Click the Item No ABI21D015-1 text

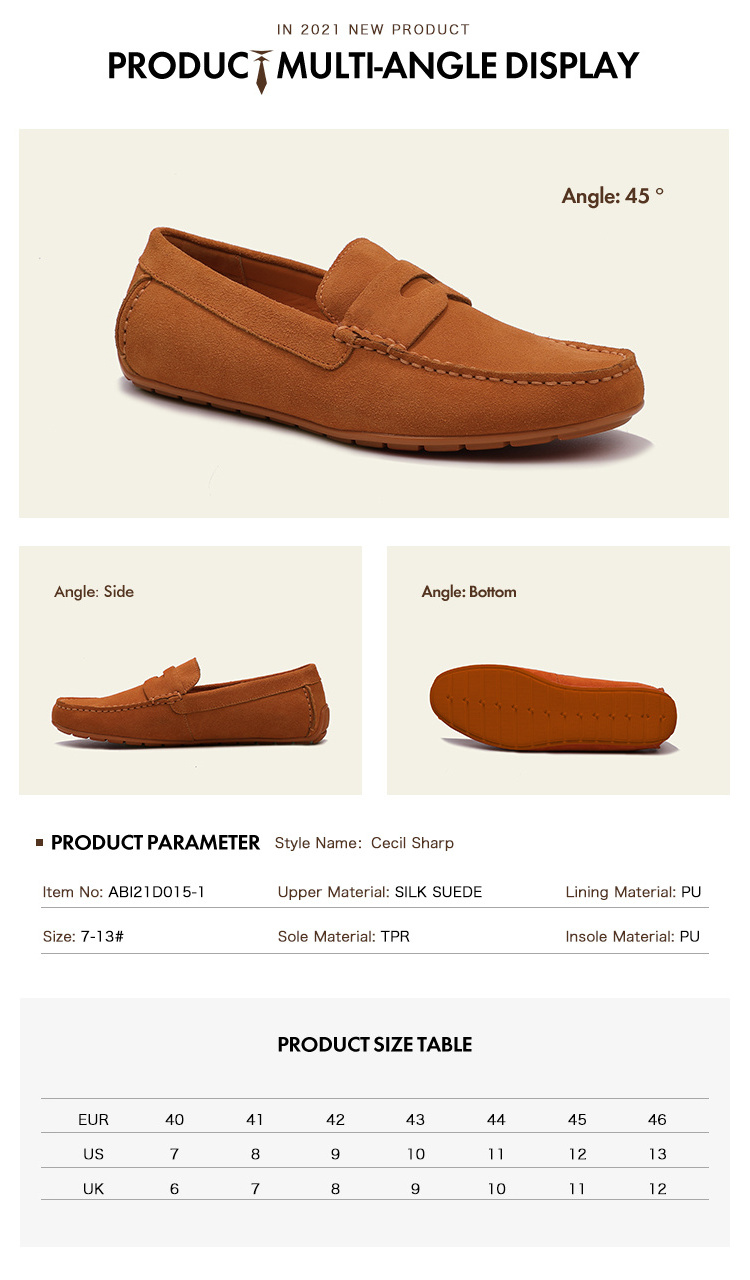click(x=124, y=891)
